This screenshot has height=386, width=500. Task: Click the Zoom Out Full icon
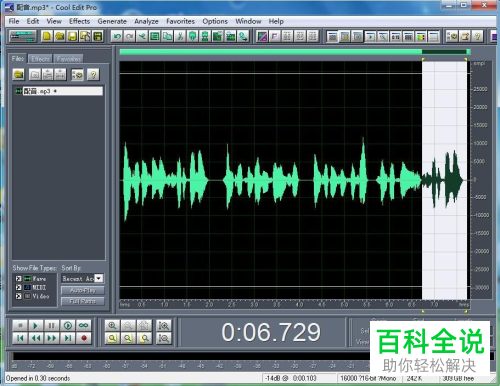click(x=144, y=325)
